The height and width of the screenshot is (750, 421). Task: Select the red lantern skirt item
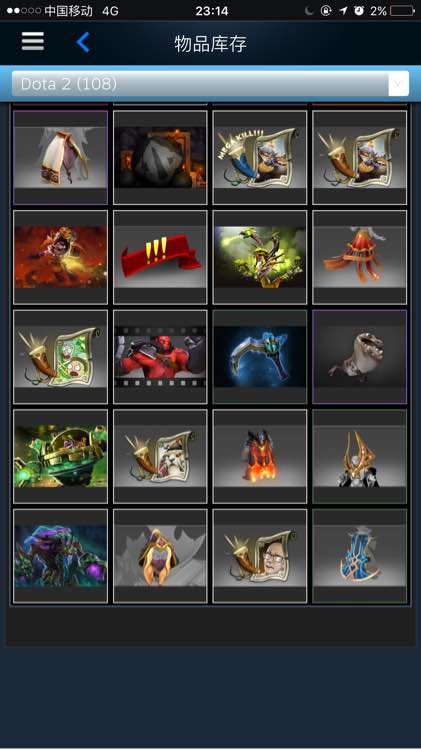pyautogui.click(x=359, y=257)
